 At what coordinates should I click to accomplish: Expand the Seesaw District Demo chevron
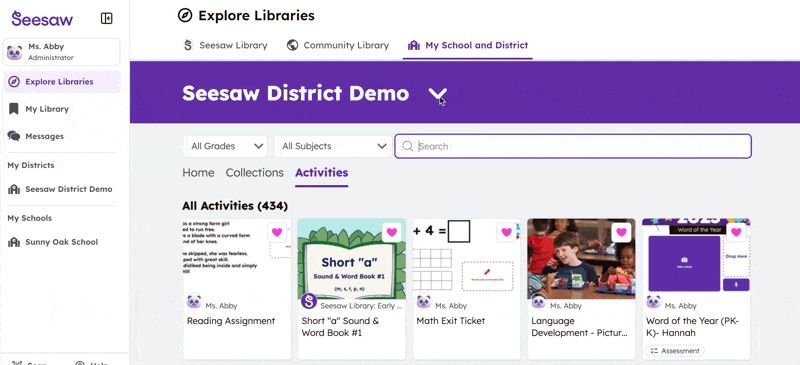click(437, 94)
